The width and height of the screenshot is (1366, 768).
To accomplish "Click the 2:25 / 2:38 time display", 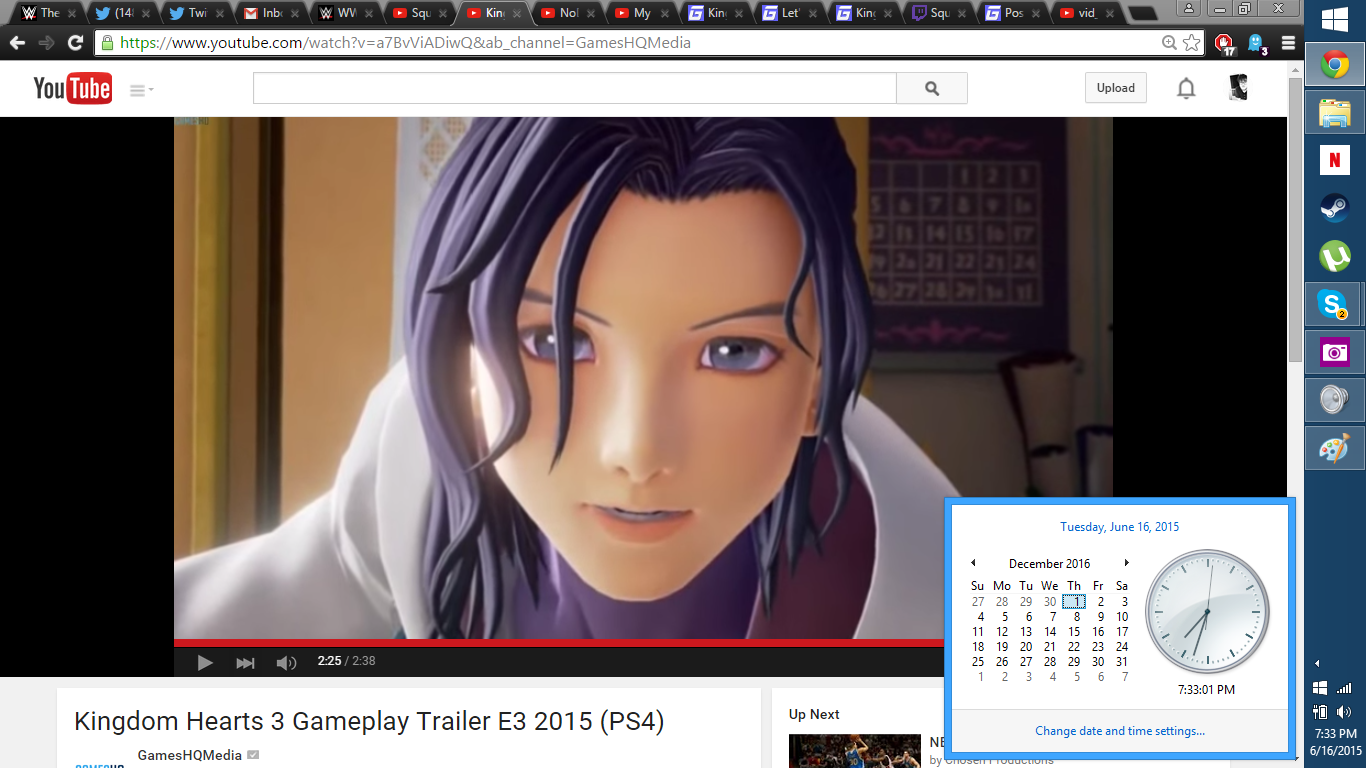I will 346,661.
